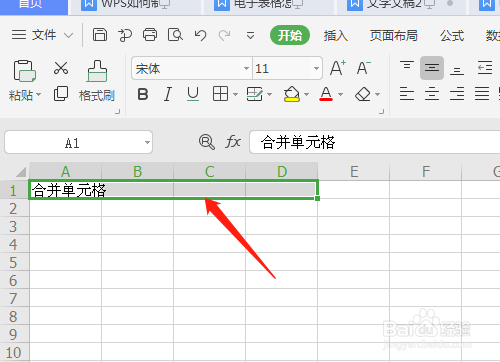Align text right
The width and height of the screenshot is (500, 362).
click(457, 94)
